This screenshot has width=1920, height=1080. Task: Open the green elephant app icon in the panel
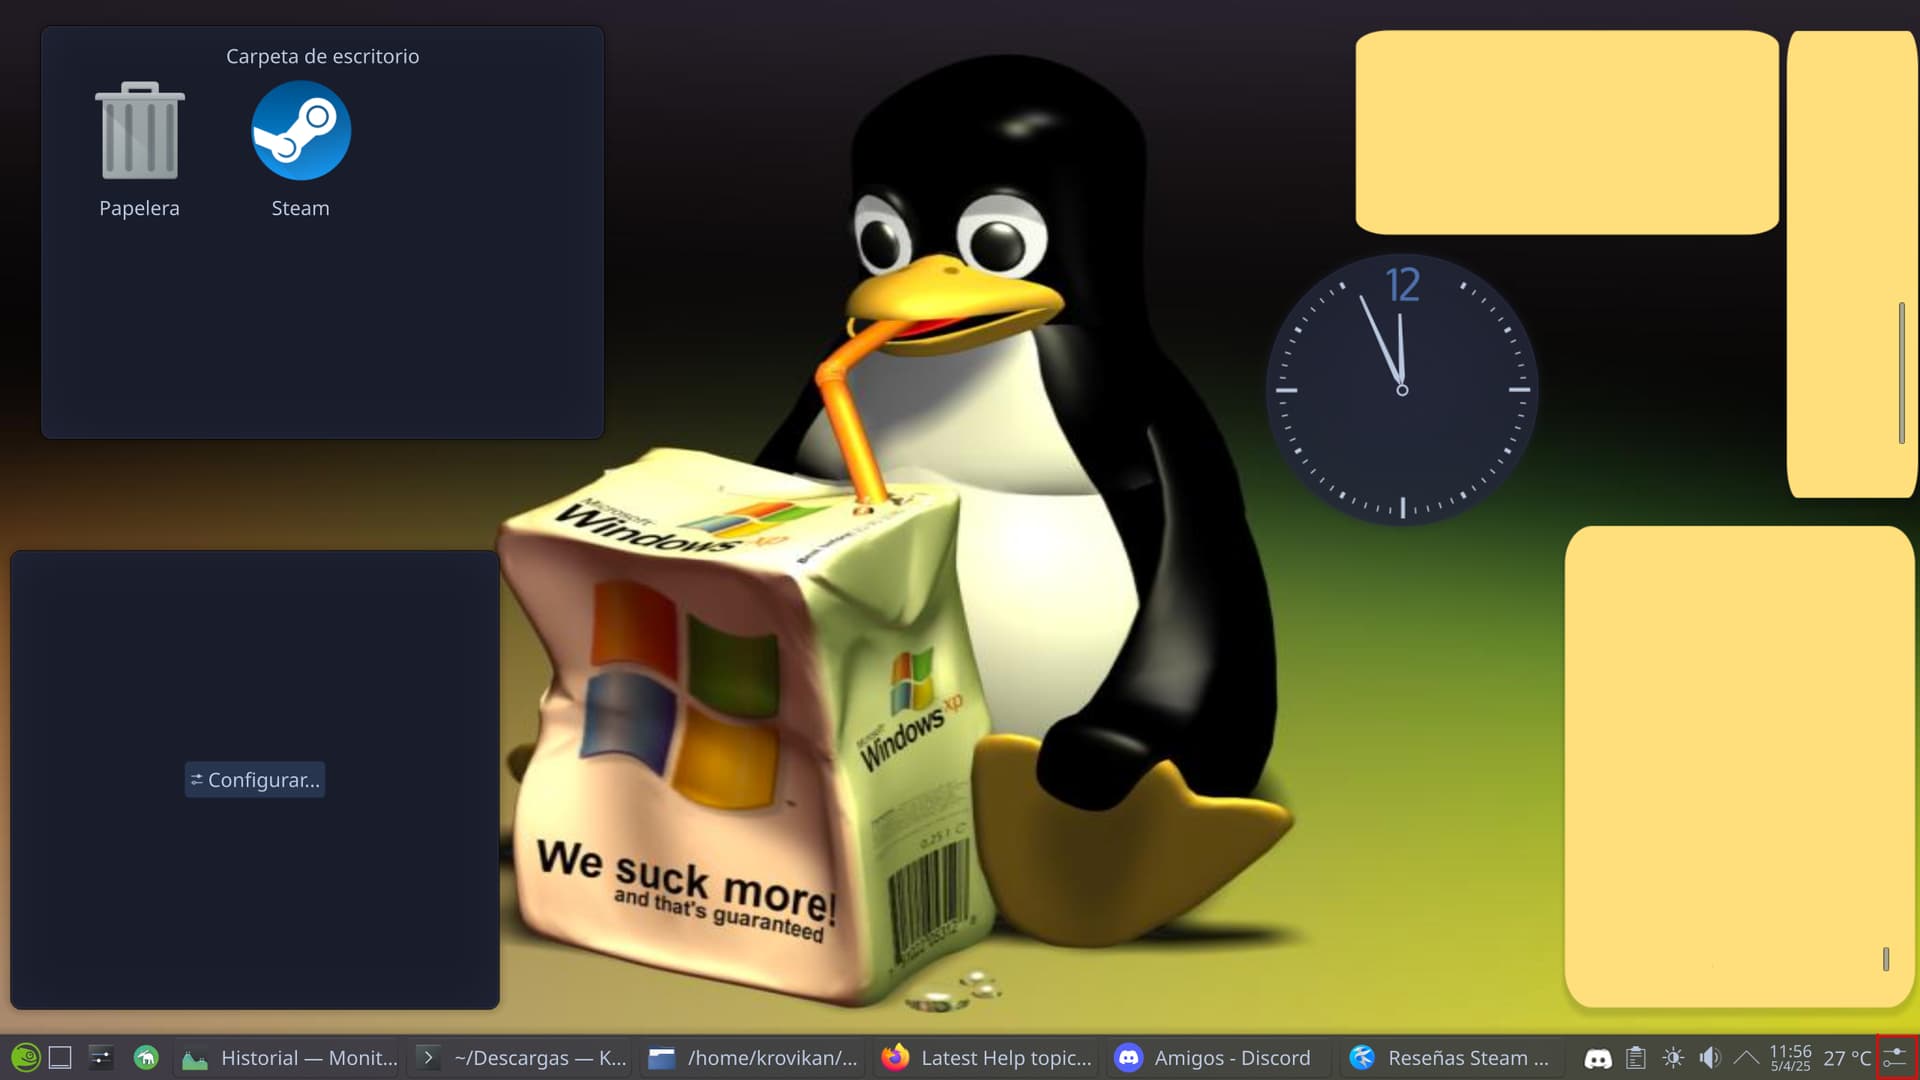coord(146,1057)
